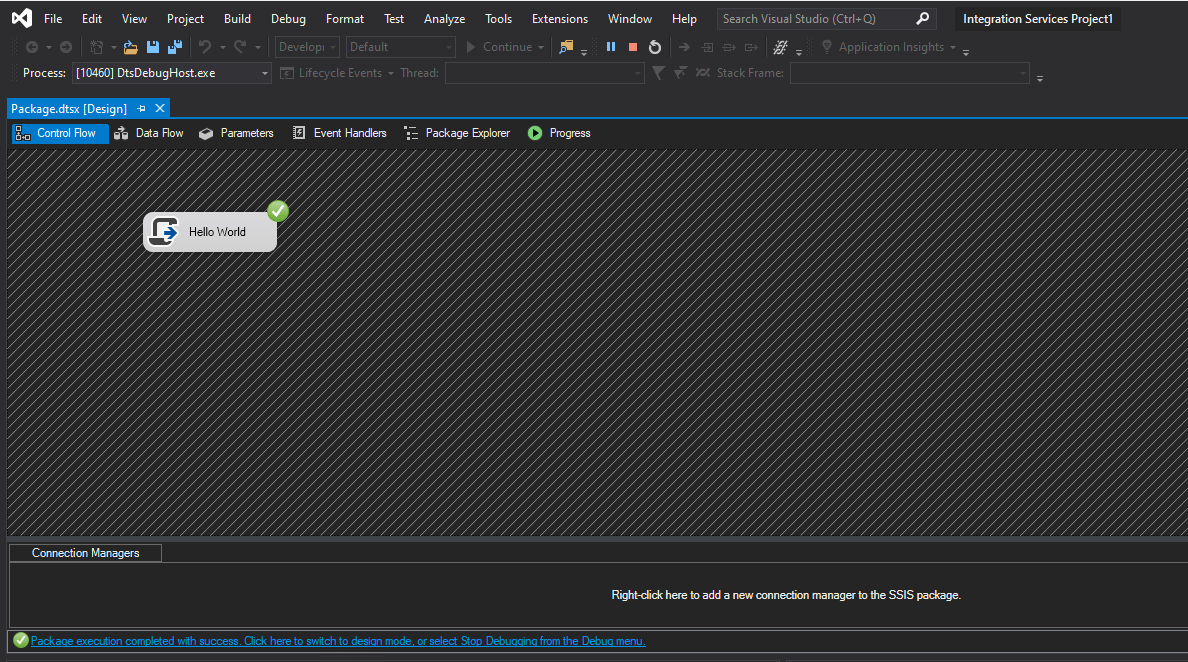This screenshot has height=662, width=1188.
Task: Open the Process dropdown for DtsDebugHost.exe
Action: click(265, 73)
